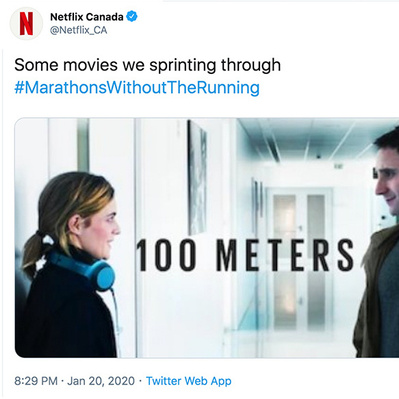Open the 8:29 PM tweet timestamp
399x399 pixels.
click(x=36, y=381)
